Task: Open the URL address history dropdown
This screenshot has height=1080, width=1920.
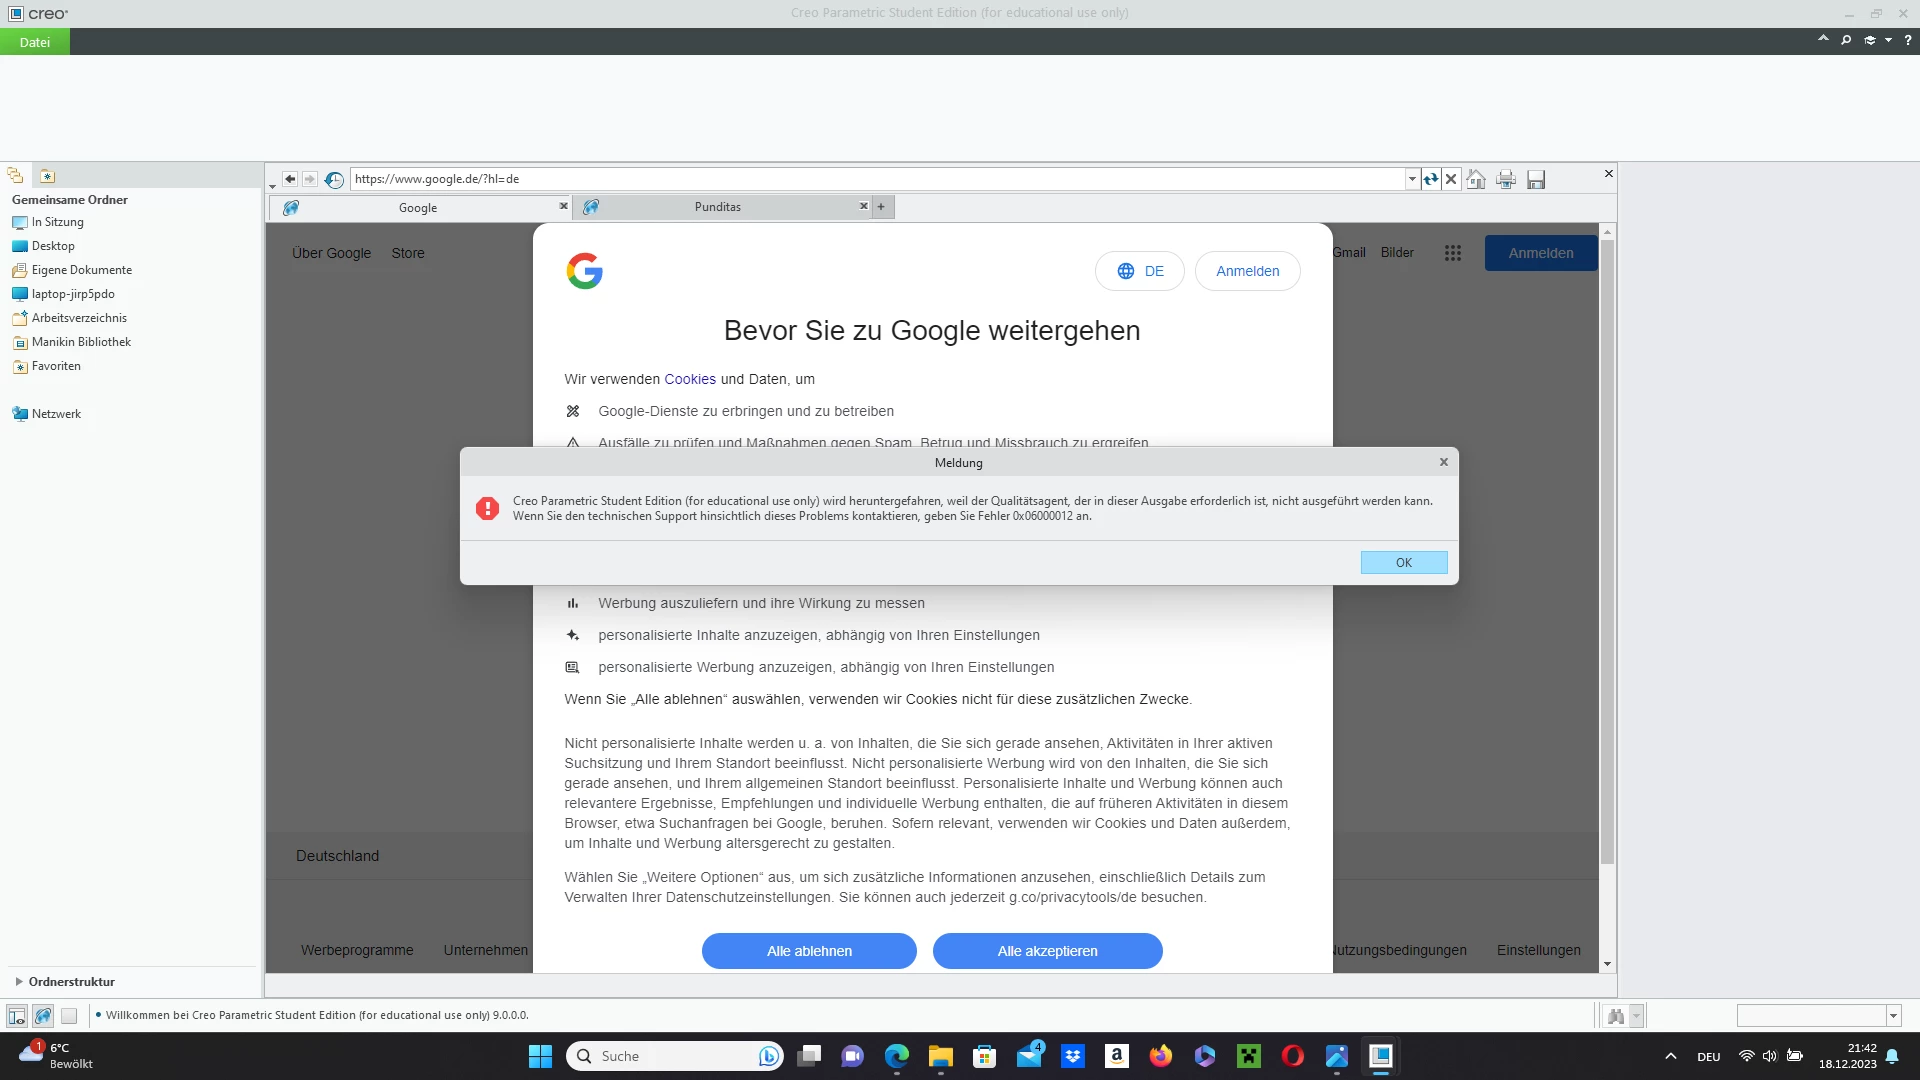Action: 1412,179
